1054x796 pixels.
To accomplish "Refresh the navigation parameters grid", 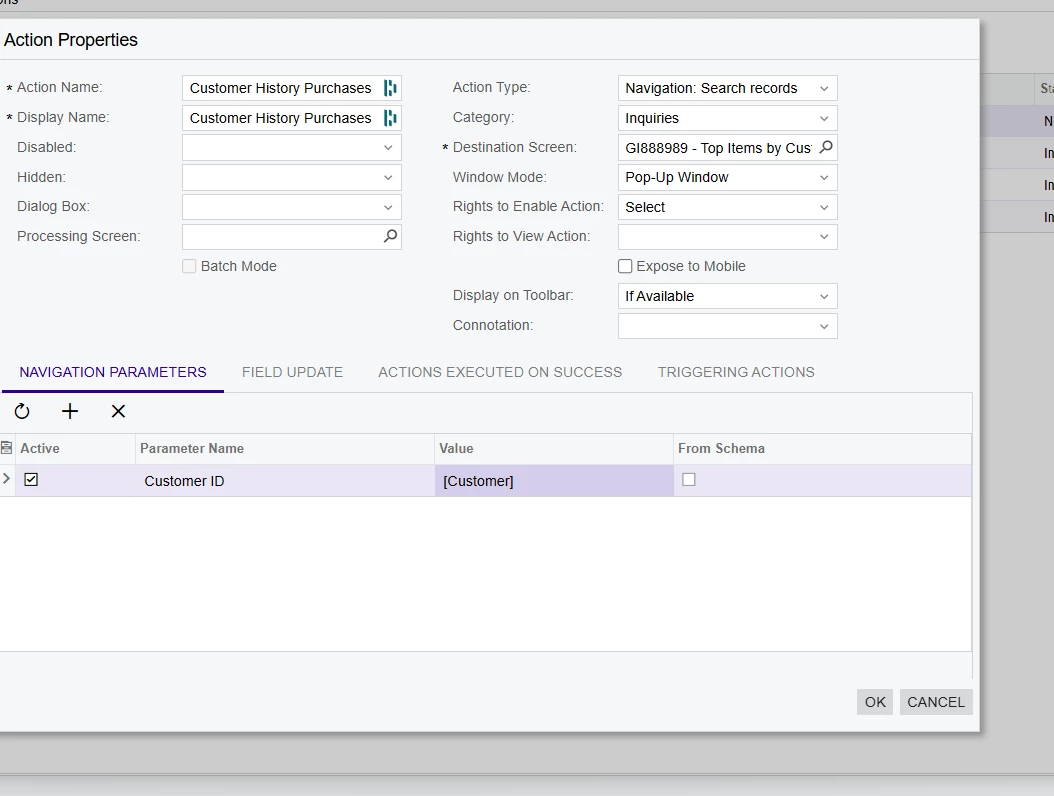I will coord(22,411).
